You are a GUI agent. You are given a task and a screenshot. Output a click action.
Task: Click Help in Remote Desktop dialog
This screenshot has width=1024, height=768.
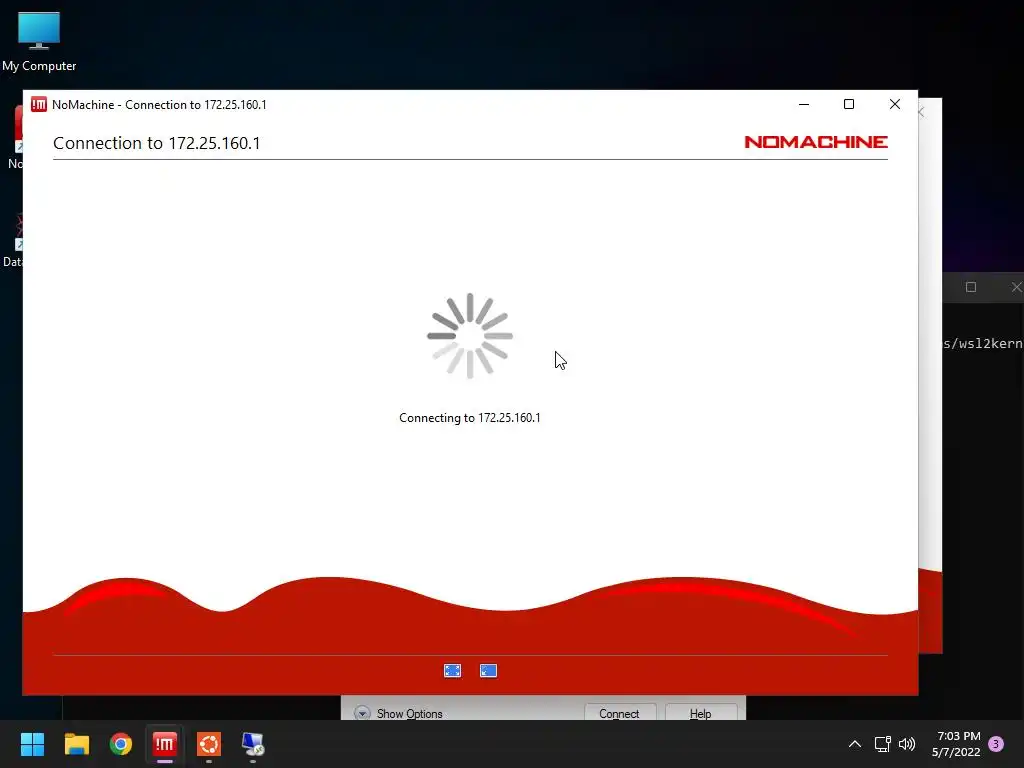click(x=701, y=713)
